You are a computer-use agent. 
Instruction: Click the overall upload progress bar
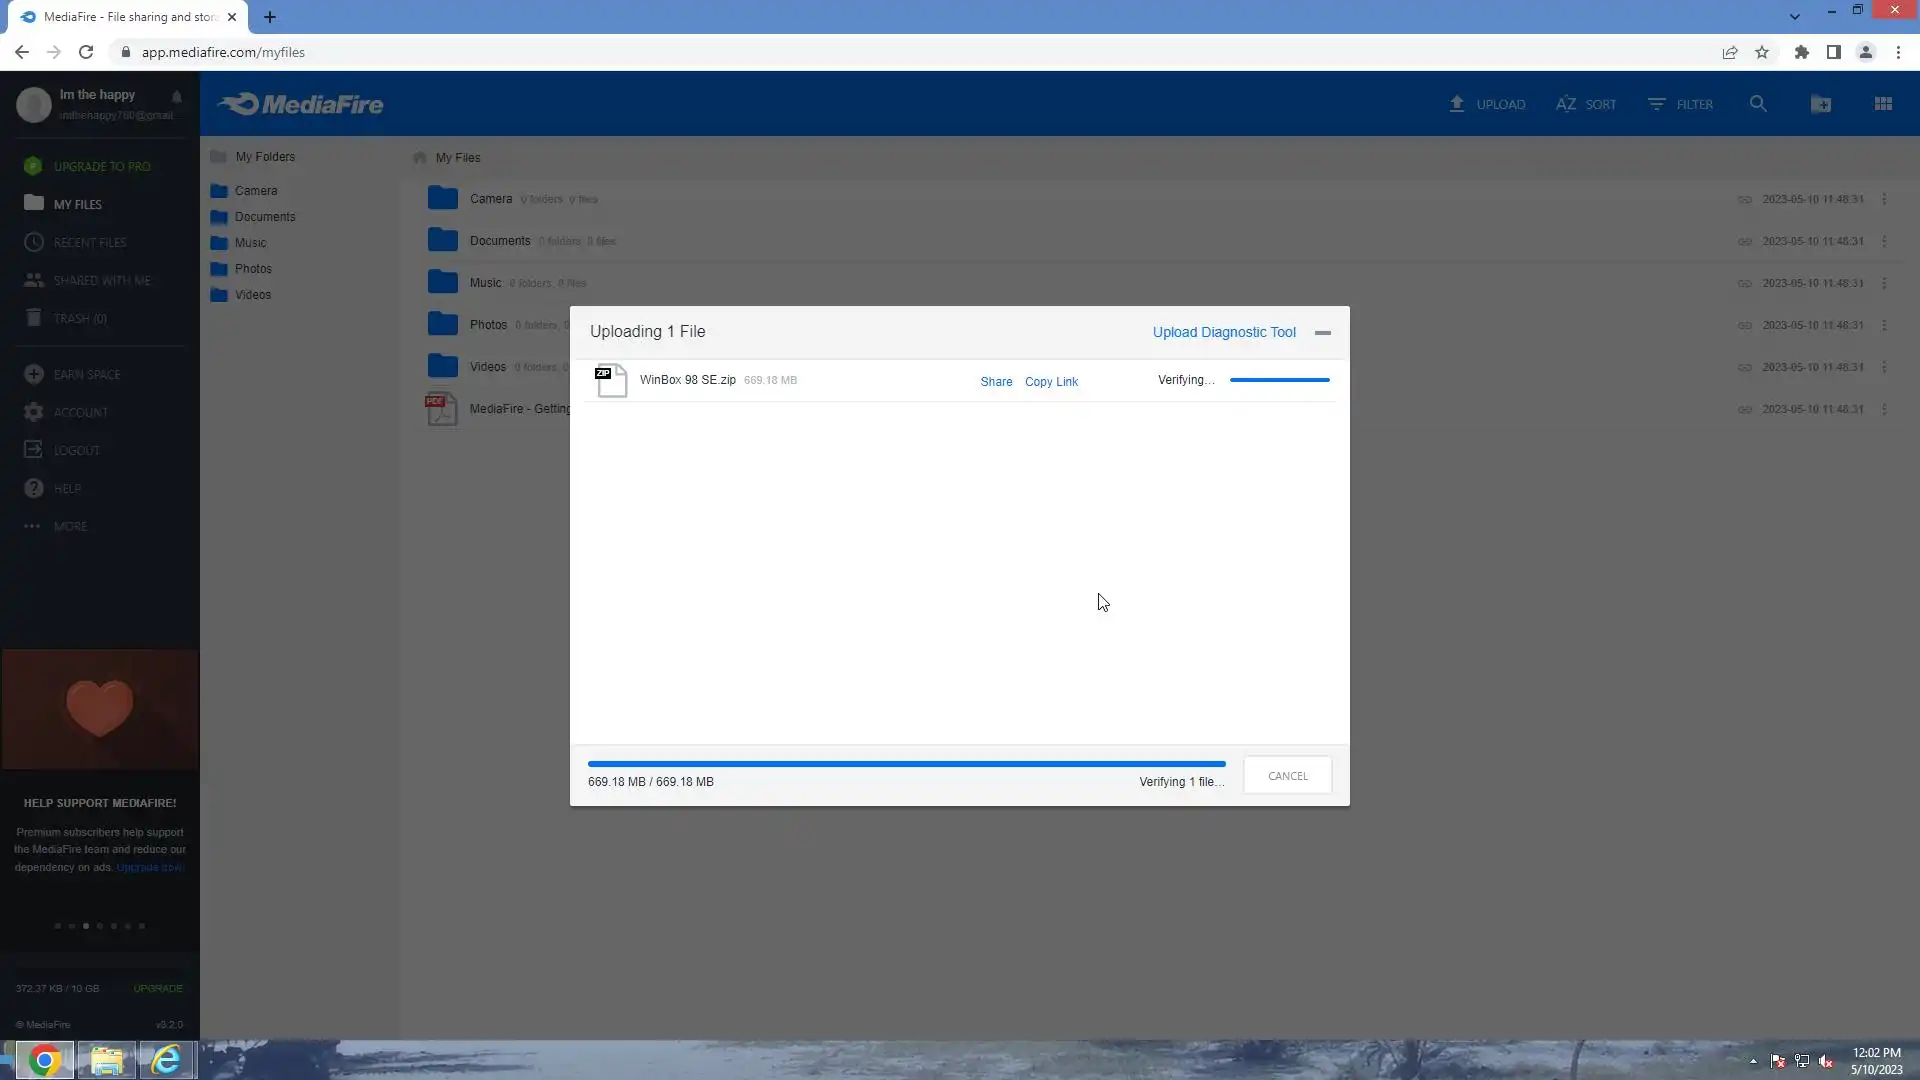pos(906,764)
